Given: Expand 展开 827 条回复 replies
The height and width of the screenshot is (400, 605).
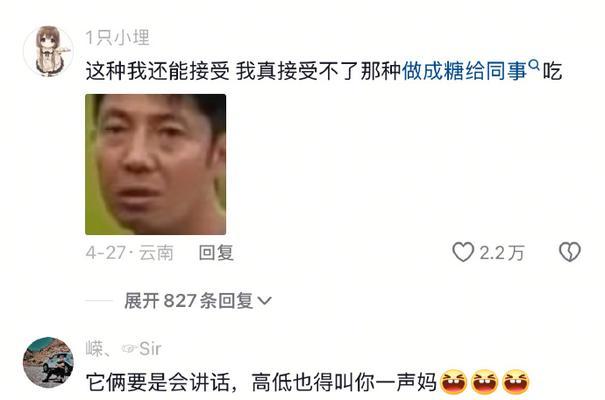Looking at the screenshot, I should coord(198,301).
